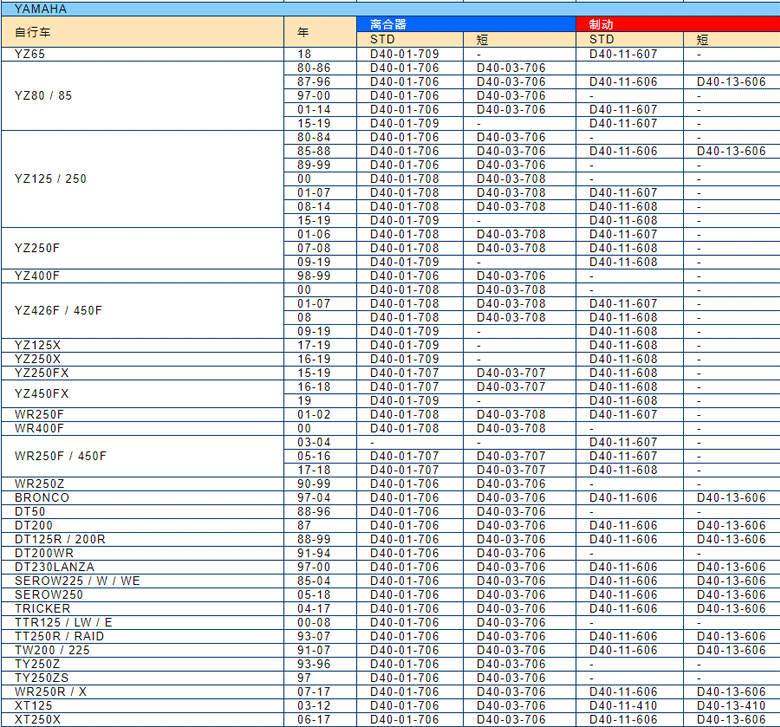
Task: Click the 85-88 year cell
Action: tap(320, 151)
